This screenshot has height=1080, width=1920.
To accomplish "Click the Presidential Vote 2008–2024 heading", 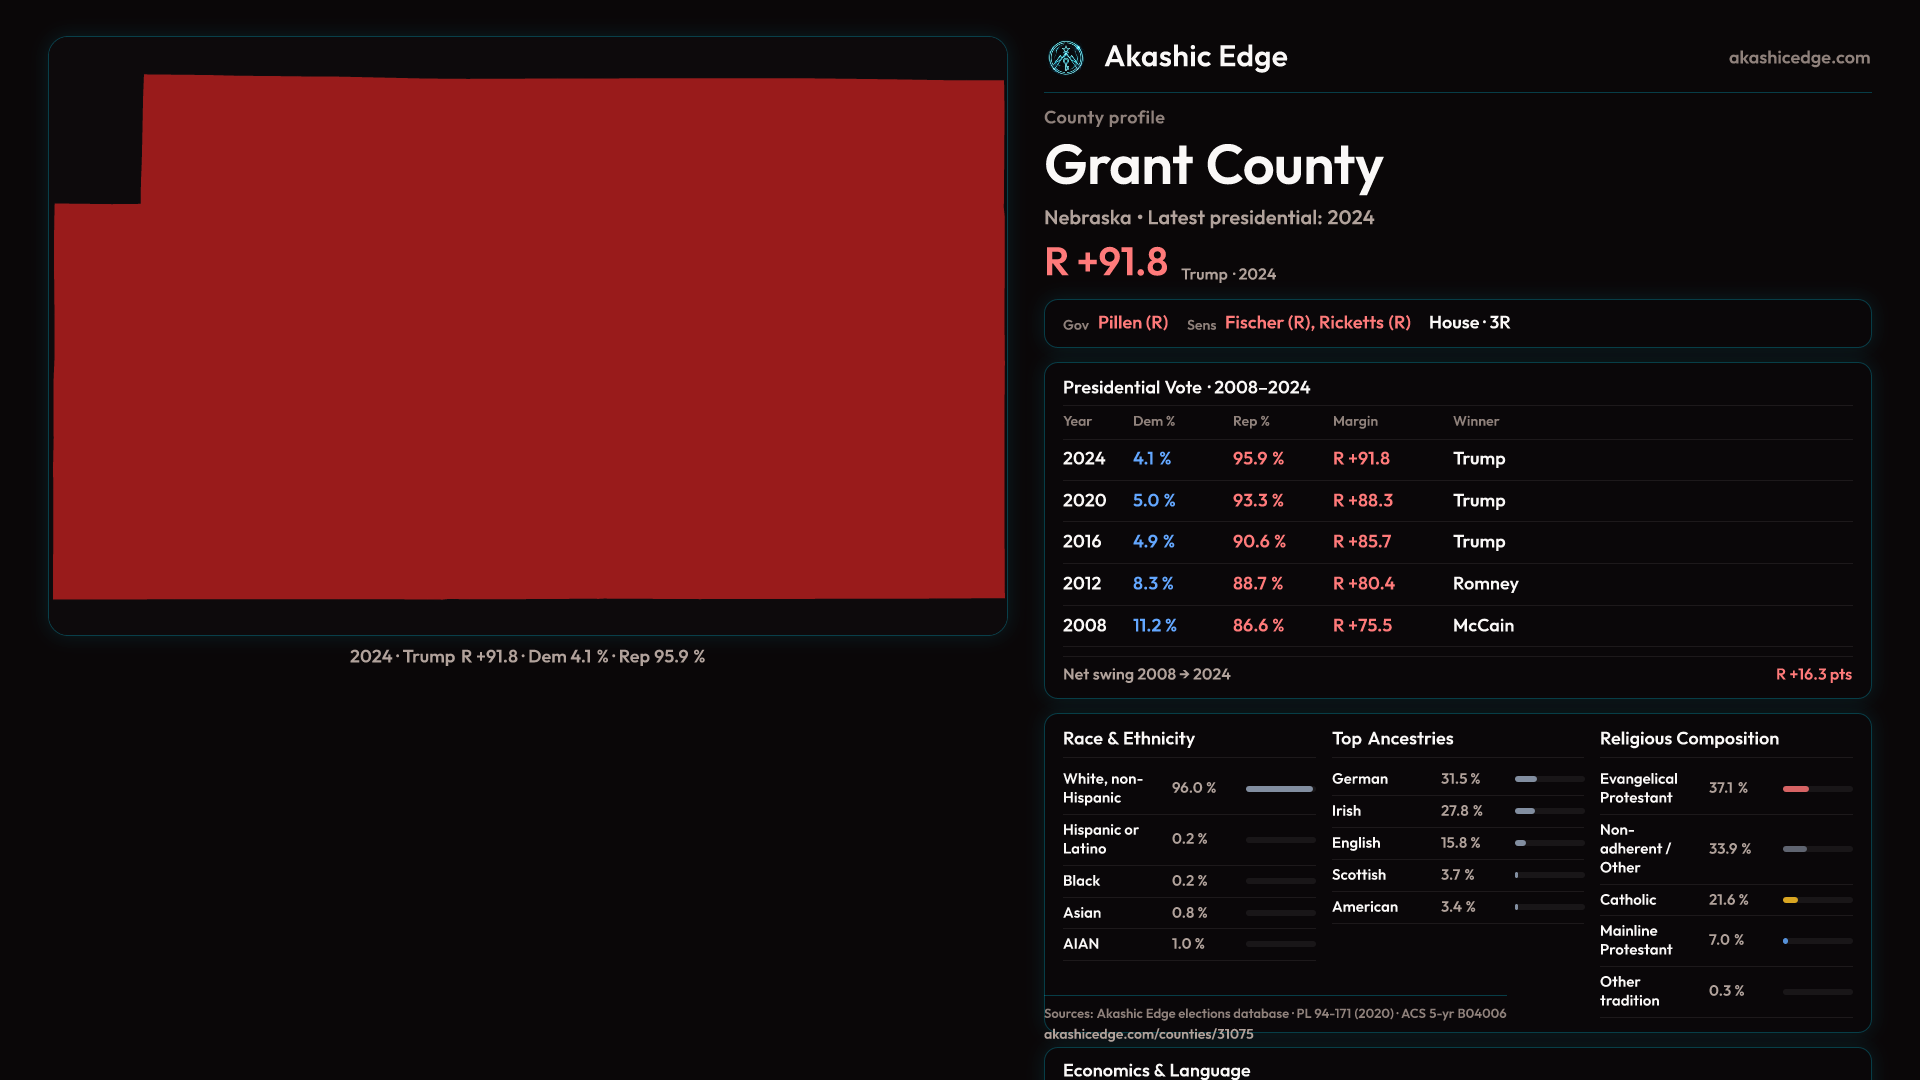I will (1186, 388).
